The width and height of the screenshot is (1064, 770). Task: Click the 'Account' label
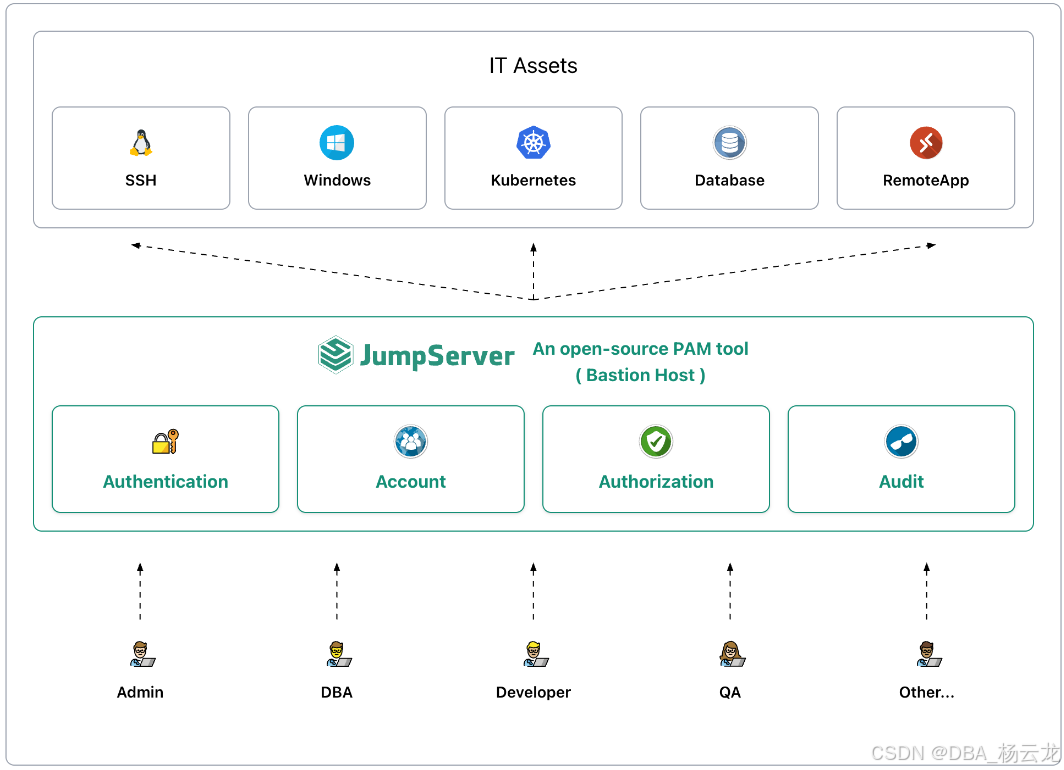click(411, 482)
